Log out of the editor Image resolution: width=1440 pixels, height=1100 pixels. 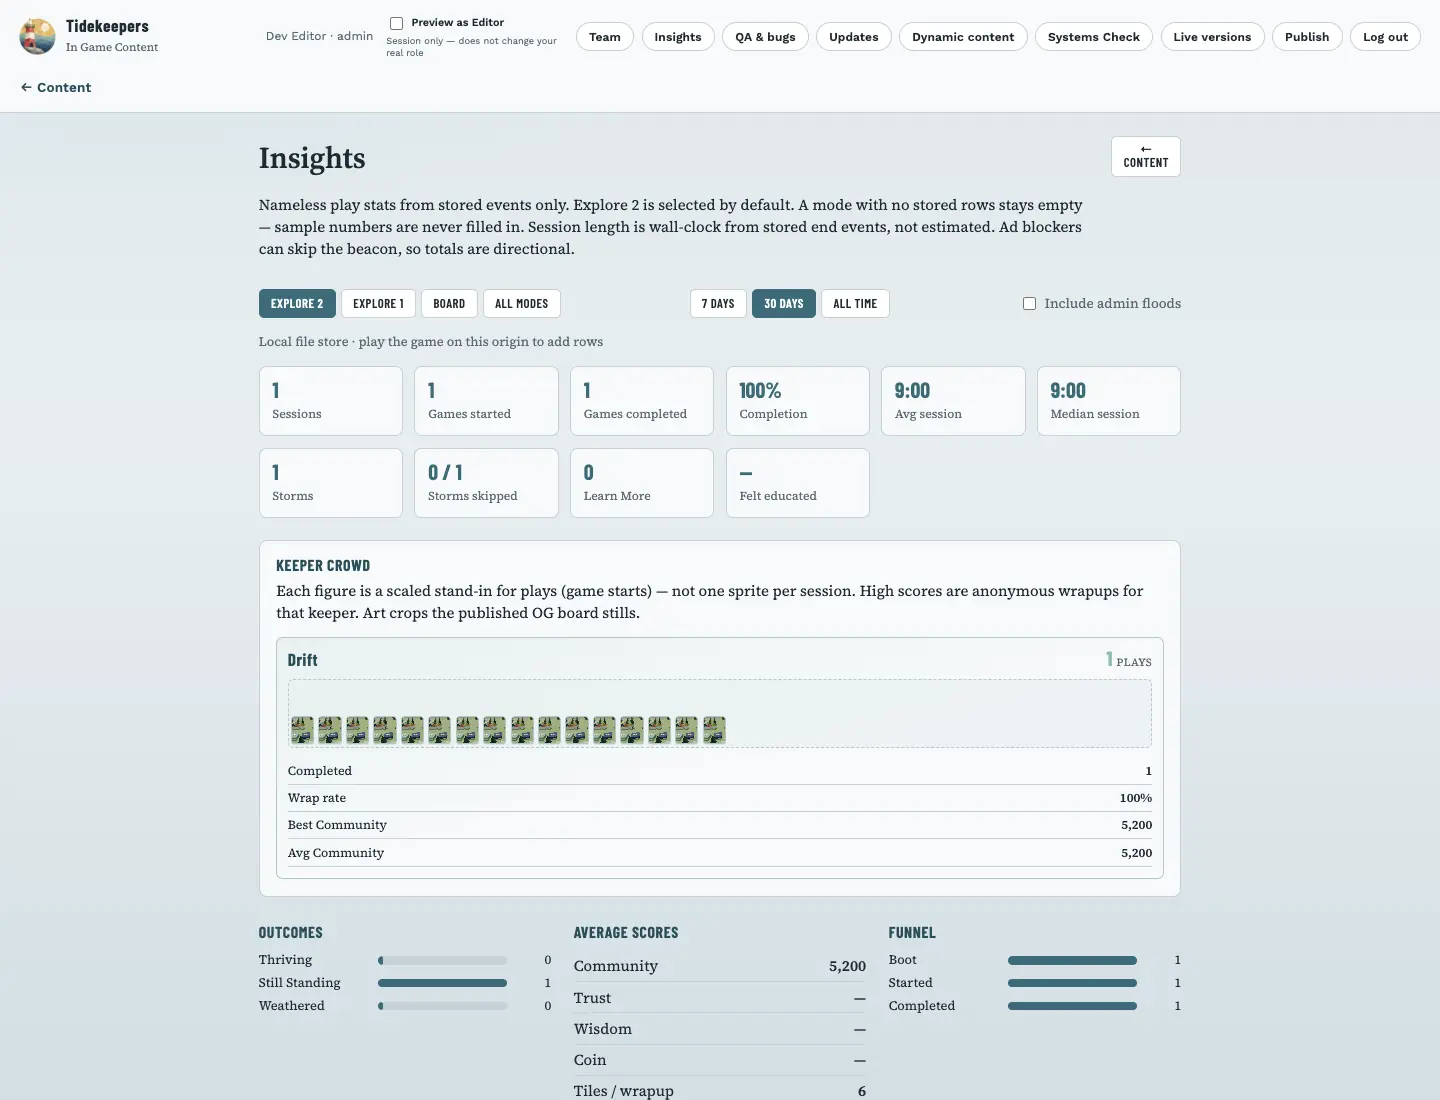pyautogui.click(x=1385, y=37)
